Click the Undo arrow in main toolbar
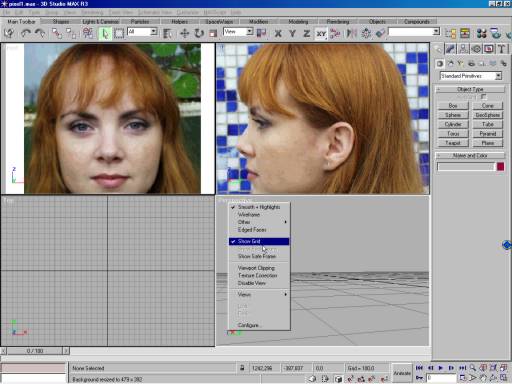512x384 pixels. (x=25, y=33)
